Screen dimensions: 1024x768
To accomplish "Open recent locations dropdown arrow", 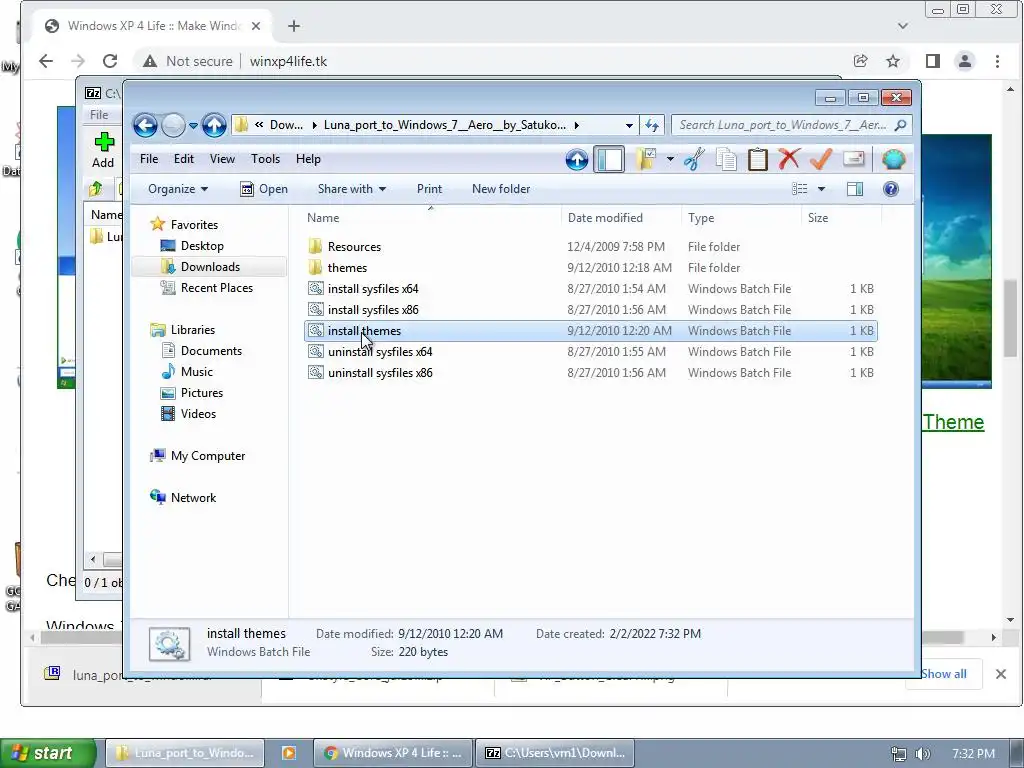I will click(x=193, y=125).
